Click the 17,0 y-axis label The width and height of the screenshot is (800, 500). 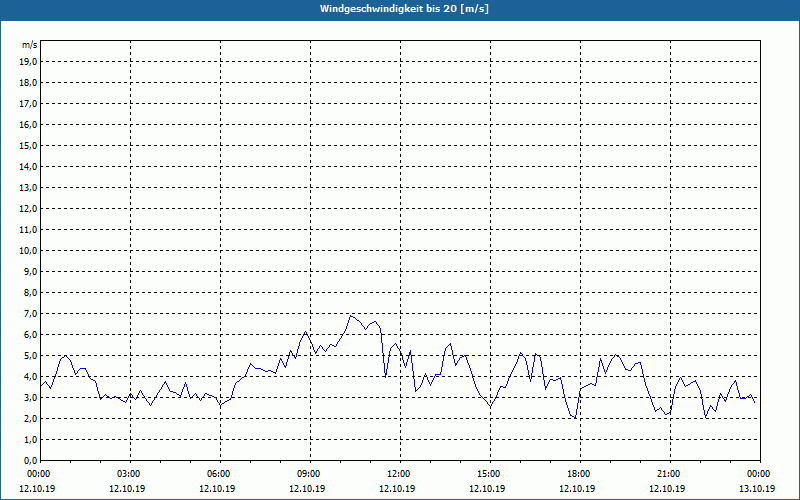28,104
